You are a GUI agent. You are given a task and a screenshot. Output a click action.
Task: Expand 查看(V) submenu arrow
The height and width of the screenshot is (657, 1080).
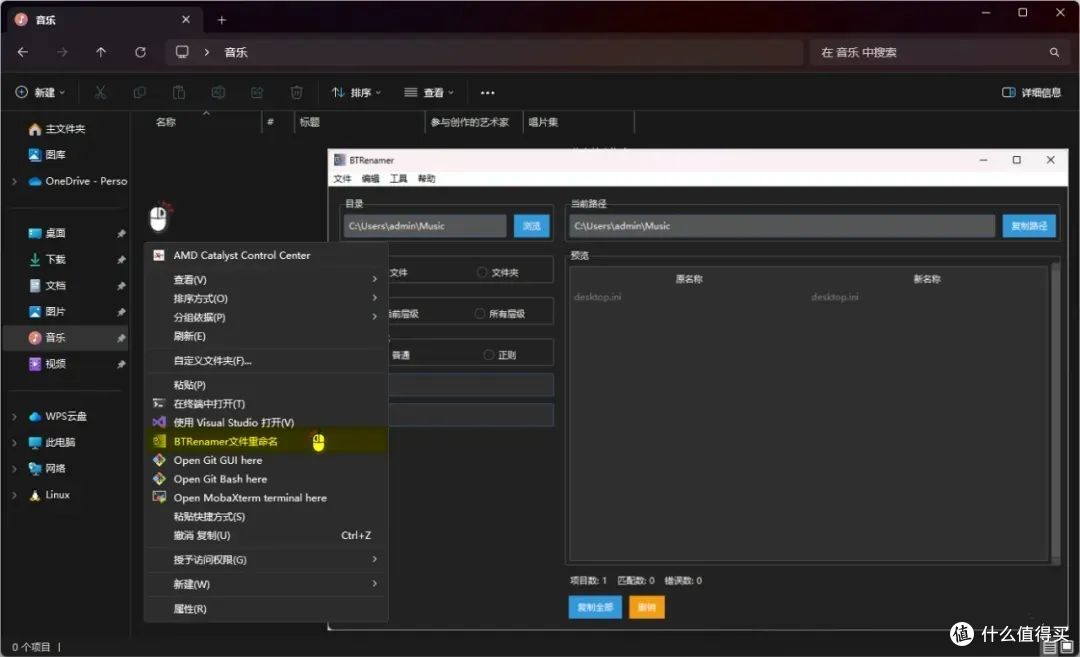tap(375, 279)
